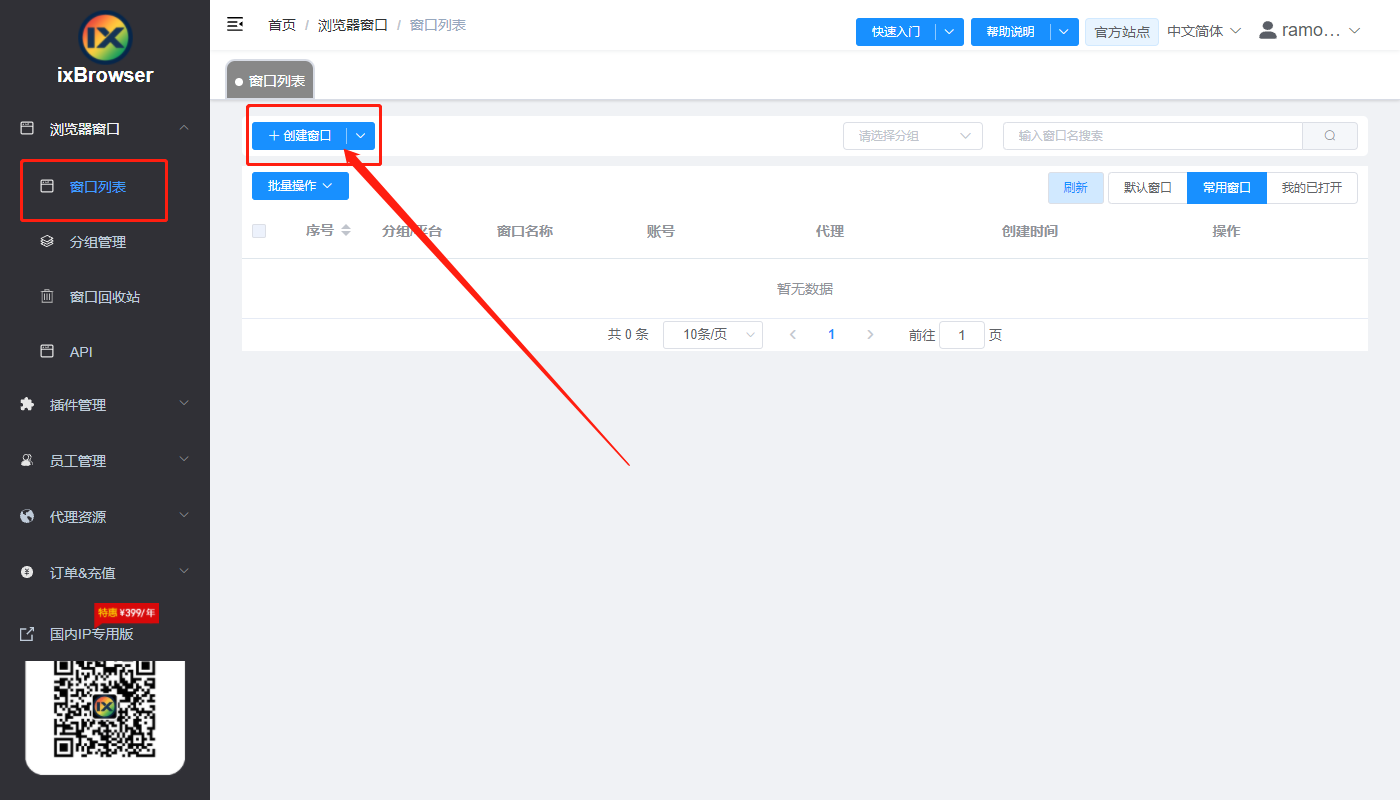Open the 请选择分组 group selector
Viewport: 1400px width, 800px height.
point(912,135)
